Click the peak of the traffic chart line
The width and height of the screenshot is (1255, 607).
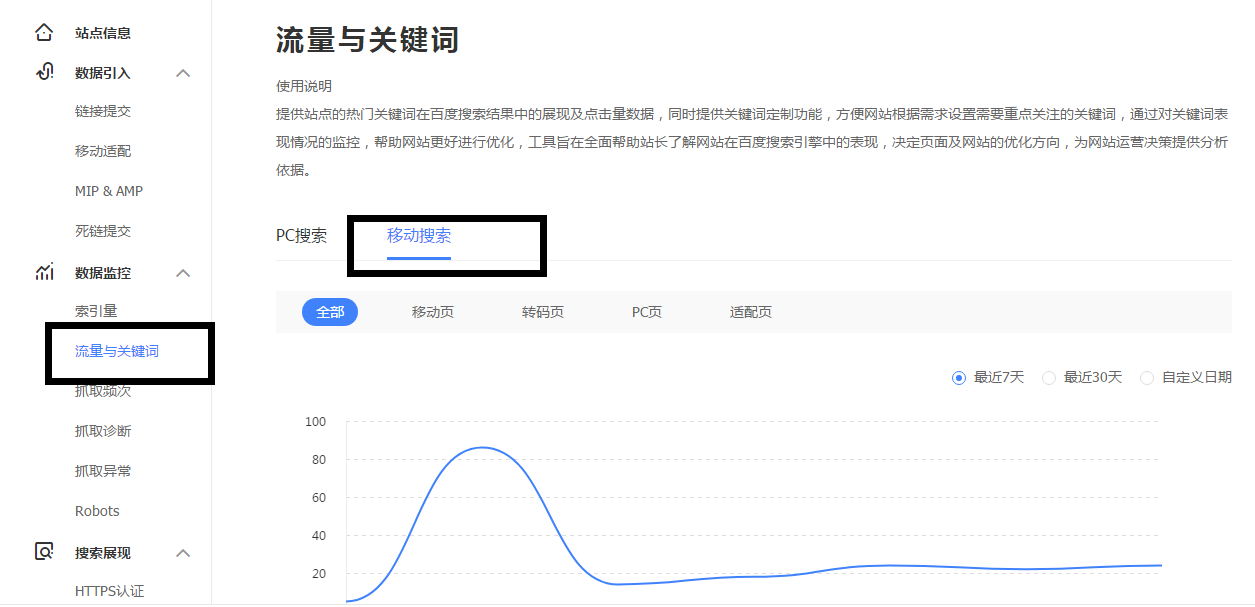(483, 447)
